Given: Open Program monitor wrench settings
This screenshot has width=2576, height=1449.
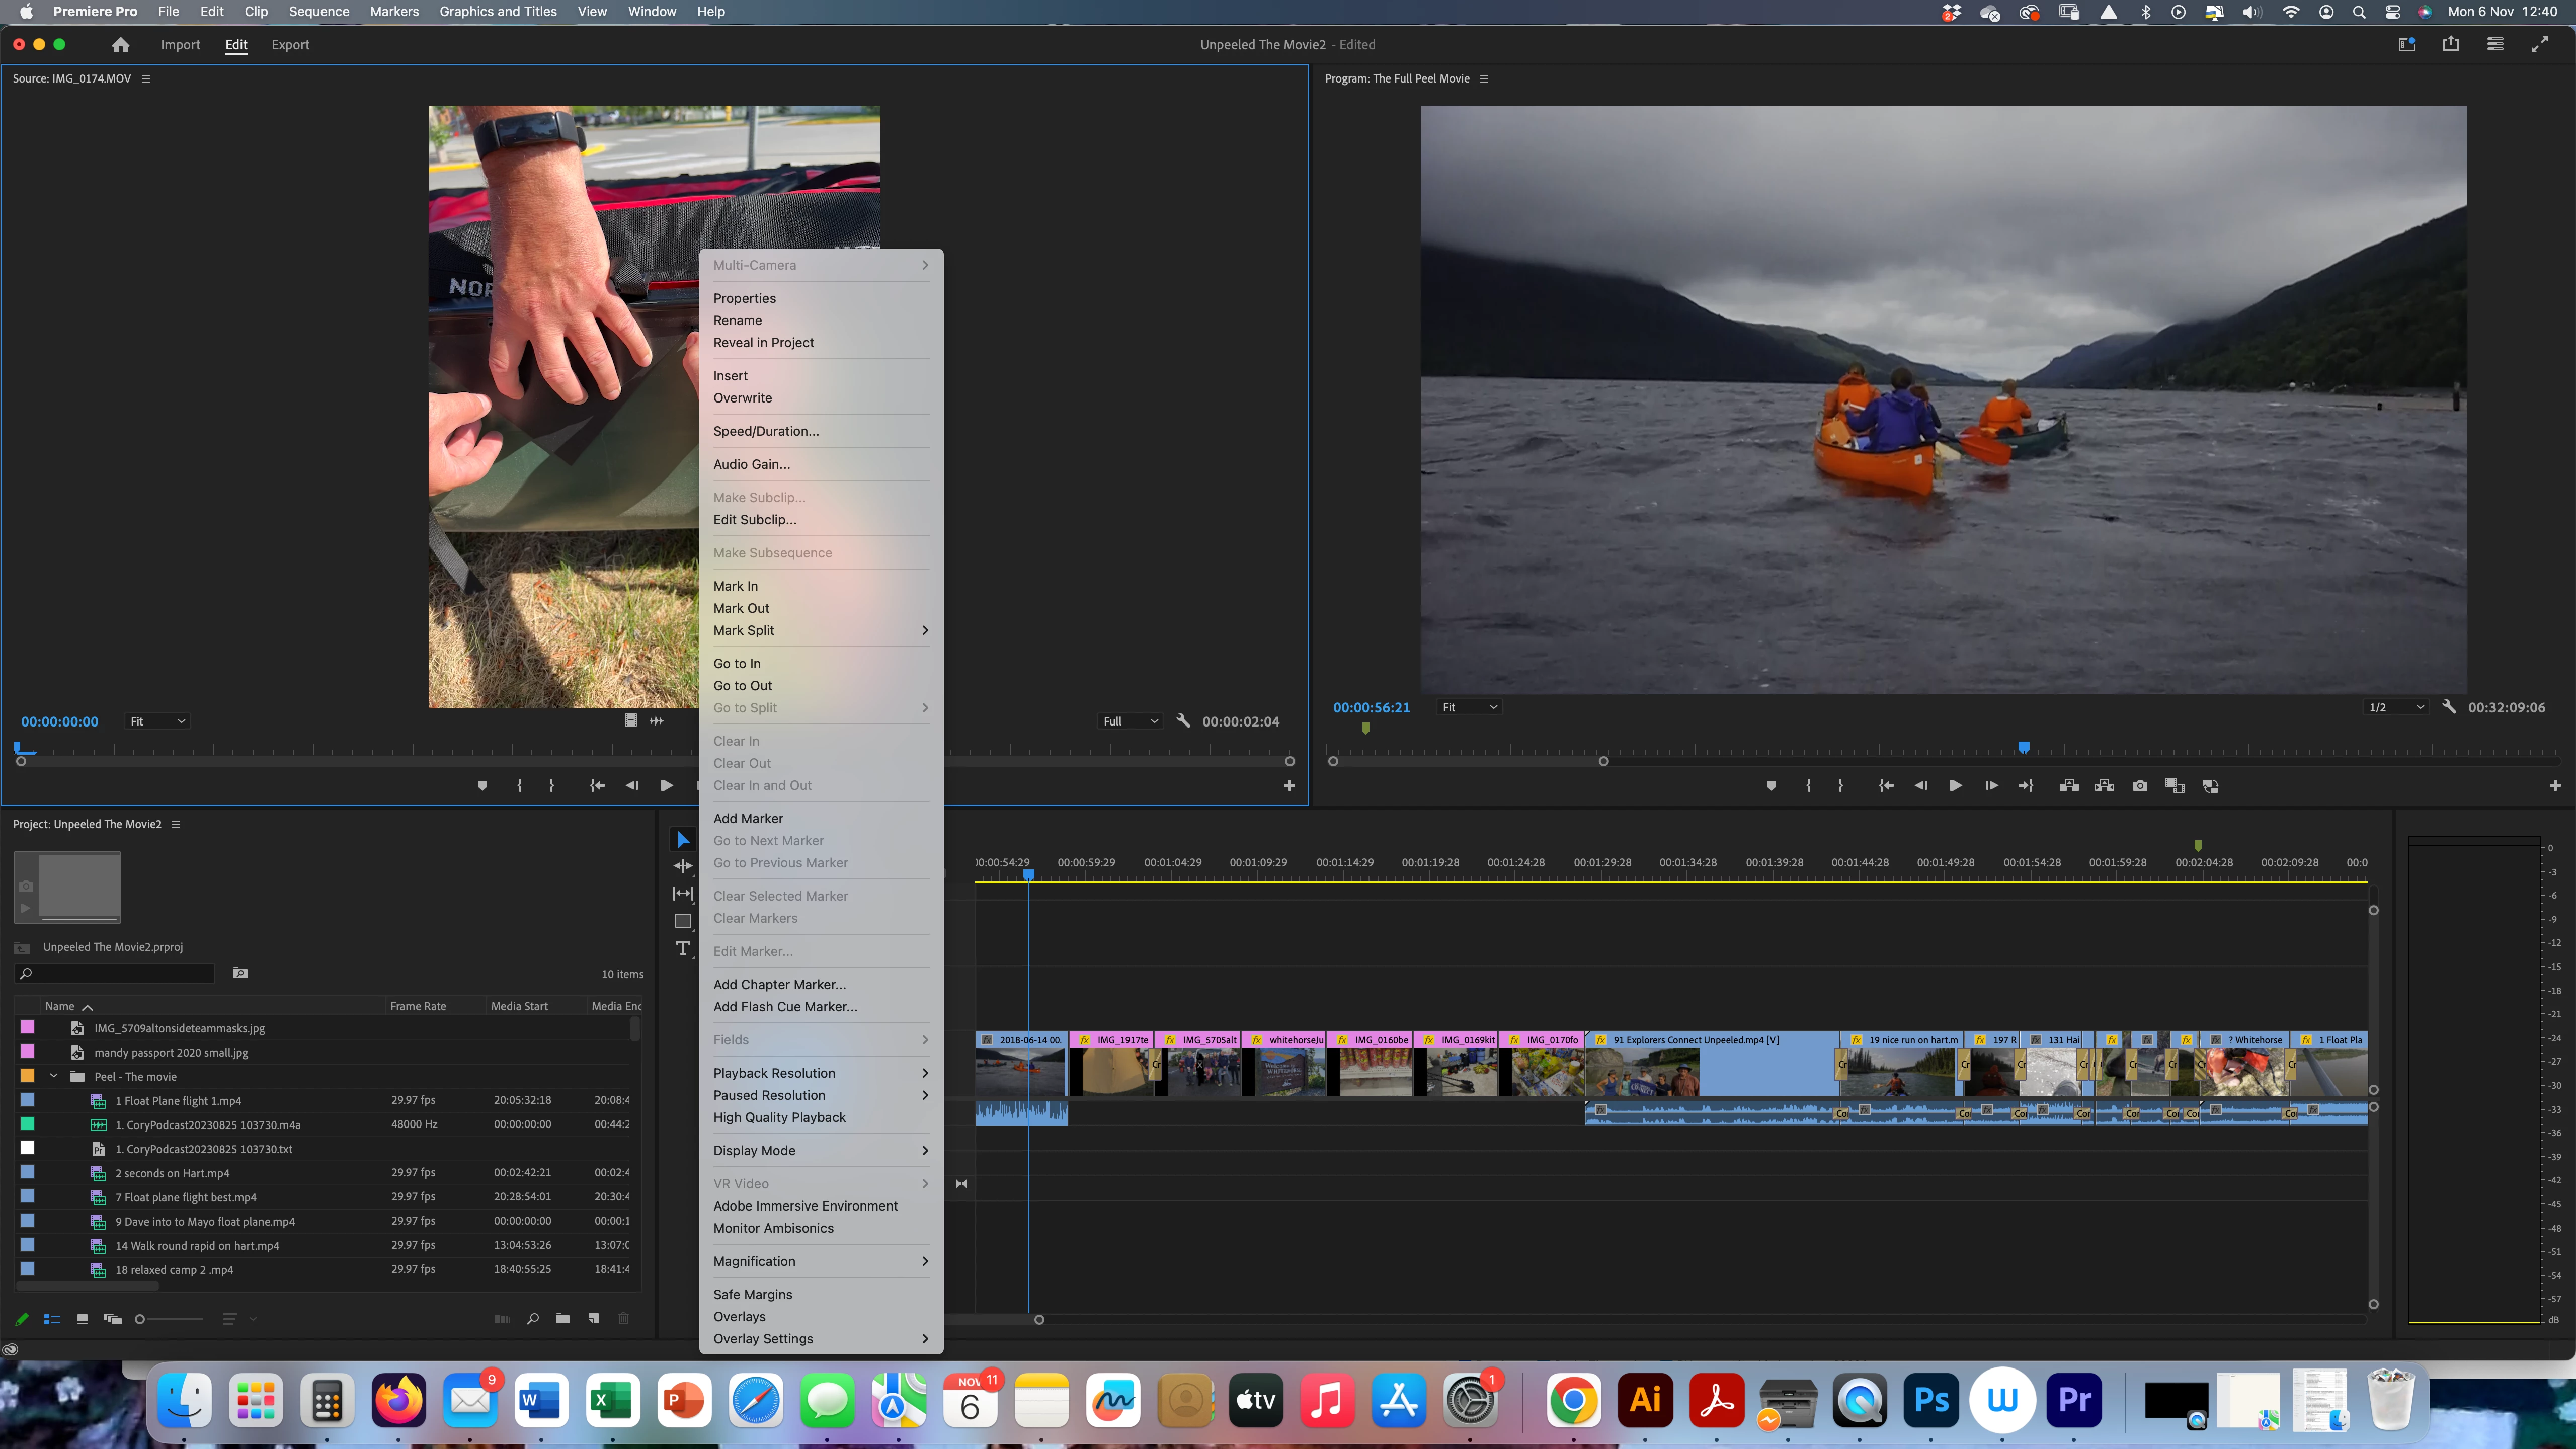Looking at the screenshot, I should 2449,707.
